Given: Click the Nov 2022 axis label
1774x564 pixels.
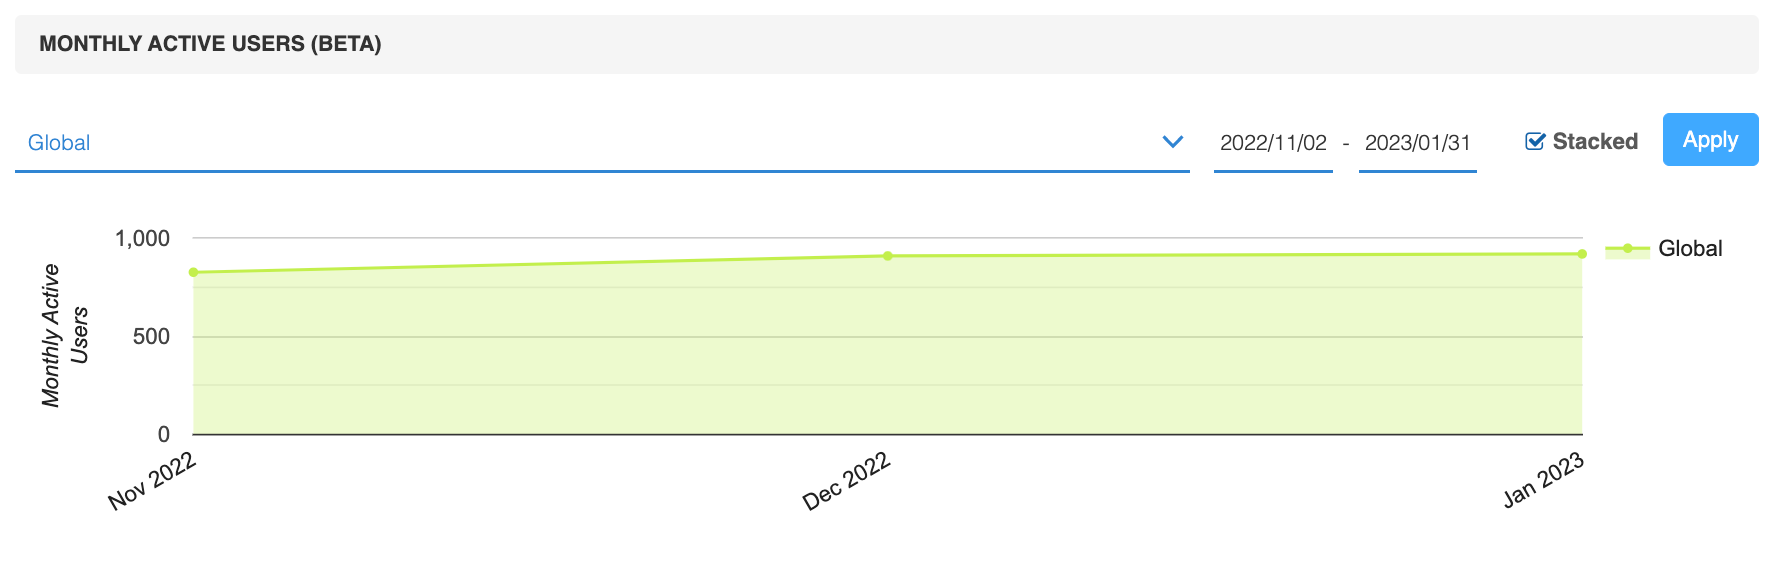Looking at the screenshot, I should click(152, 481).
